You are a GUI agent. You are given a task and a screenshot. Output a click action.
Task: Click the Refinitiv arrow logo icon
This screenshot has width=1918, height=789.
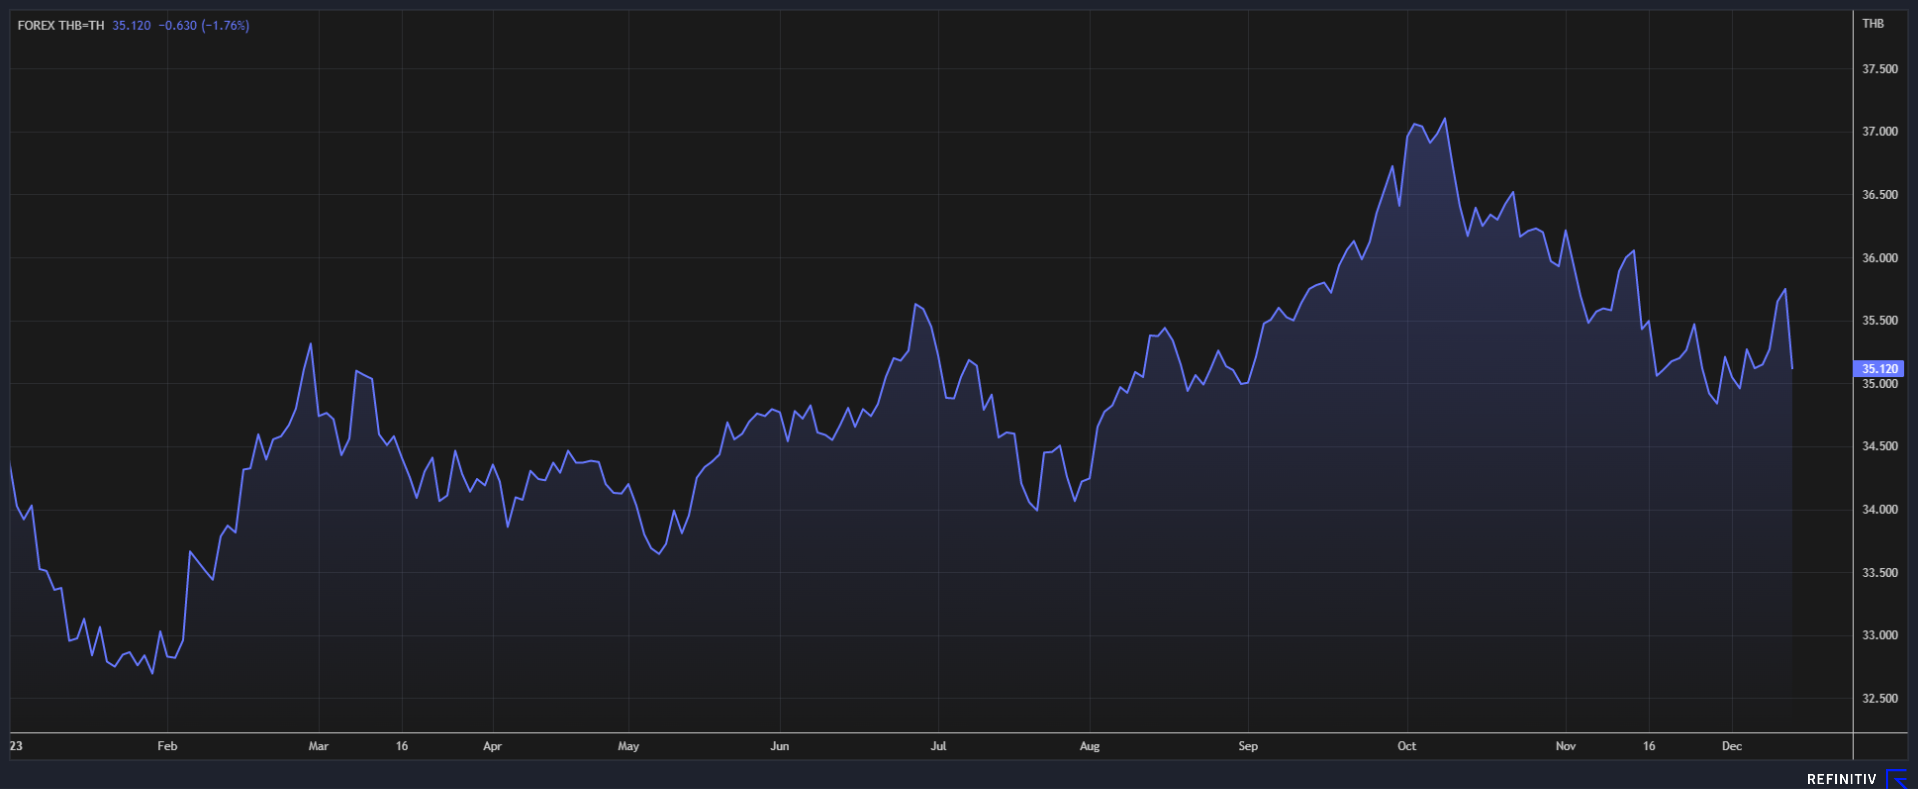point(1896,779)
